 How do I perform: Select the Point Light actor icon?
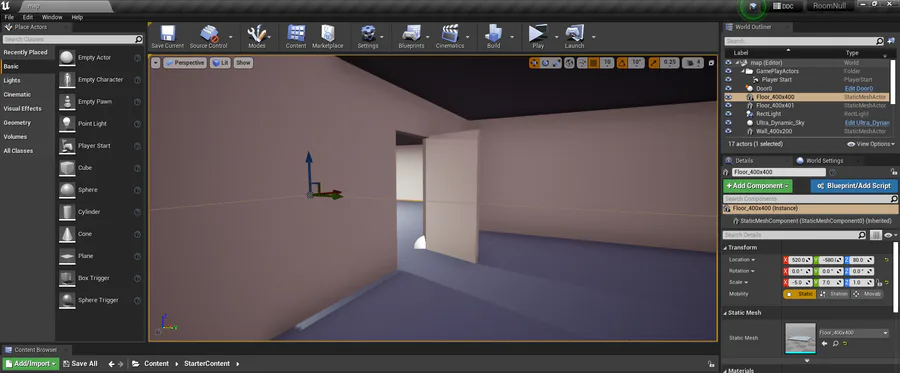tap(68, 123)
